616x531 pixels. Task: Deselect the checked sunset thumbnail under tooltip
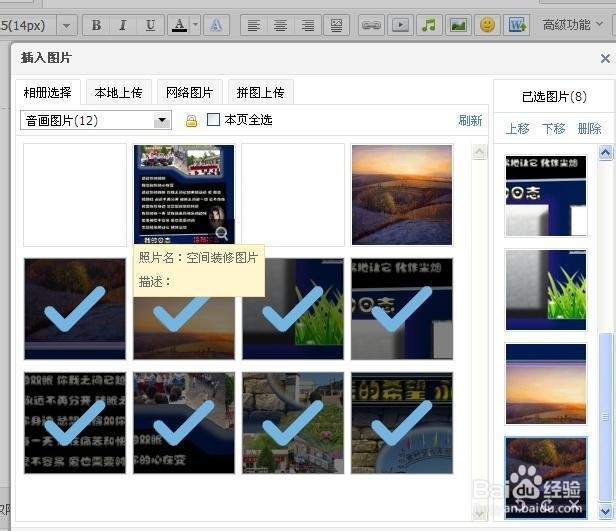pyautogui.click(x=183, y=328)
